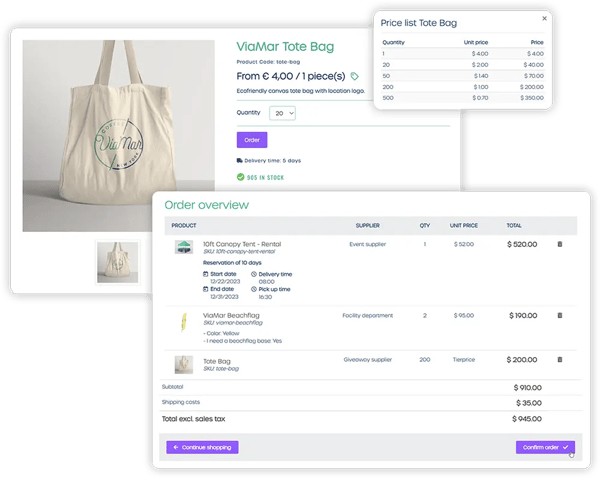Viewport: 600px width, 478px height.
Task: Click the 'ViaMar Beachflag' product name
Action: (231, 315)
